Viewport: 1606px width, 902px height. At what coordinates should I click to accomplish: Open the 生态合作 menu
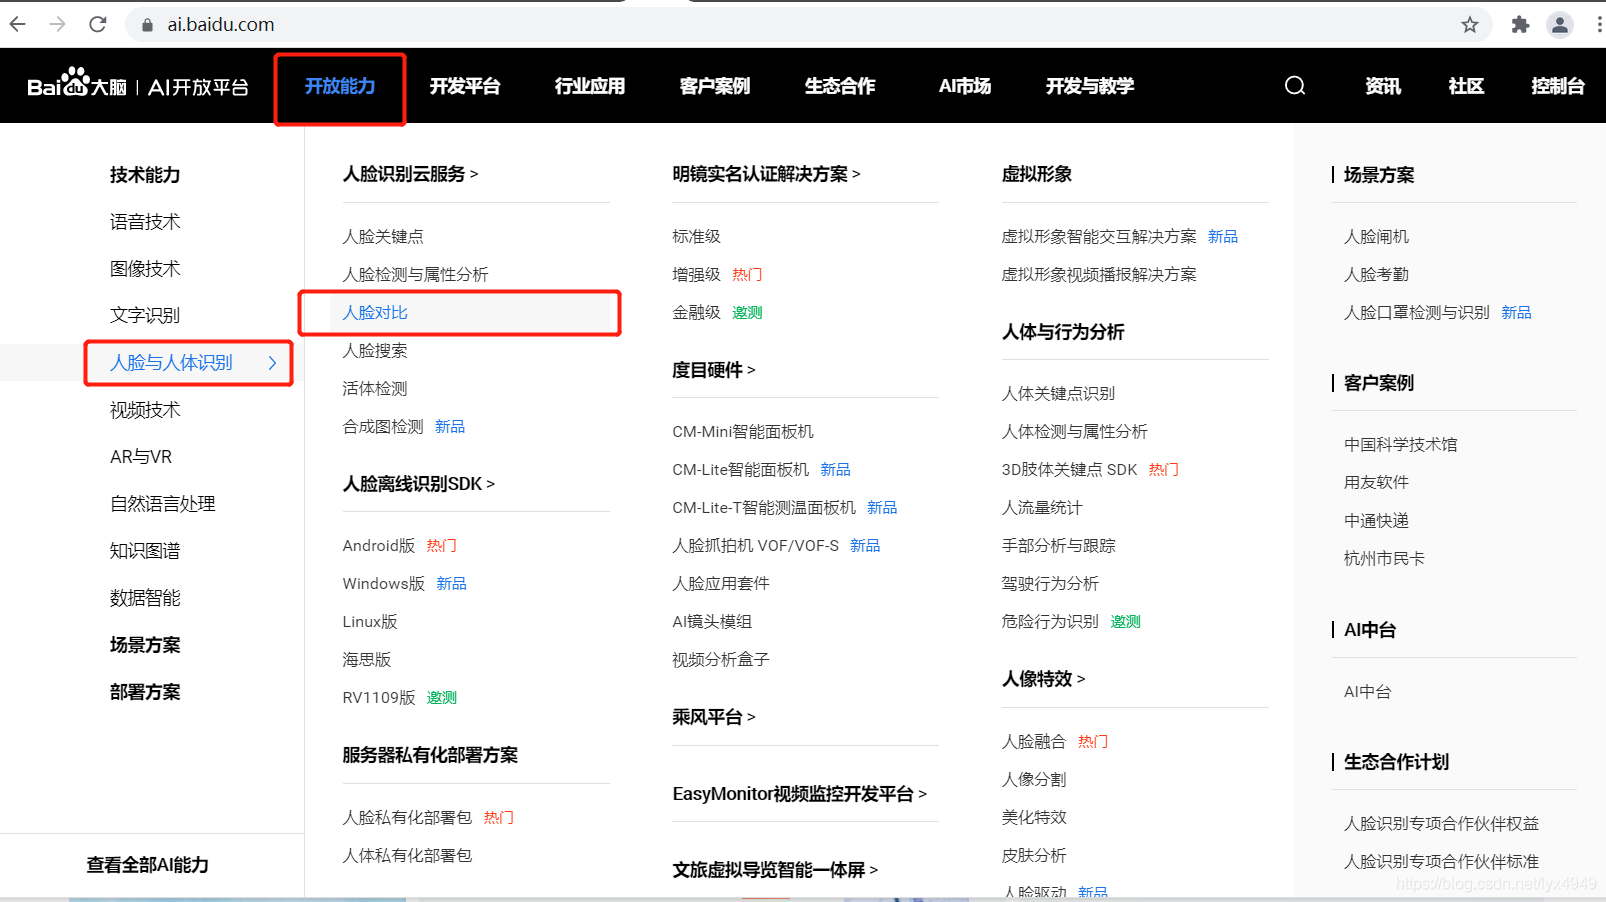point(840,86)
